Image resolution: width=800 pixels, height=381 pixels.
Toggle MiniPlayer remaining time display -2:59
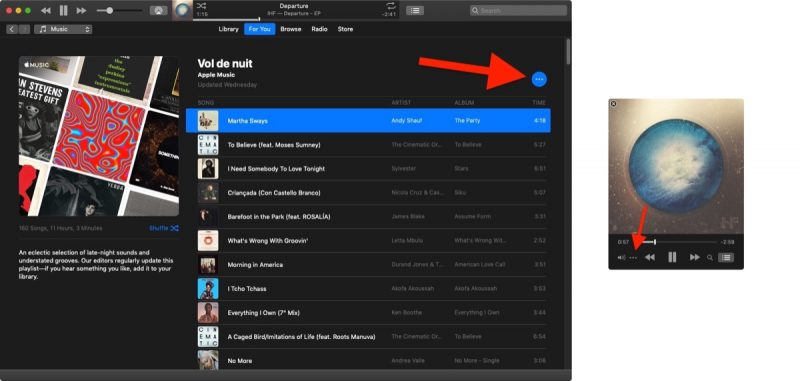click(727, 242)
